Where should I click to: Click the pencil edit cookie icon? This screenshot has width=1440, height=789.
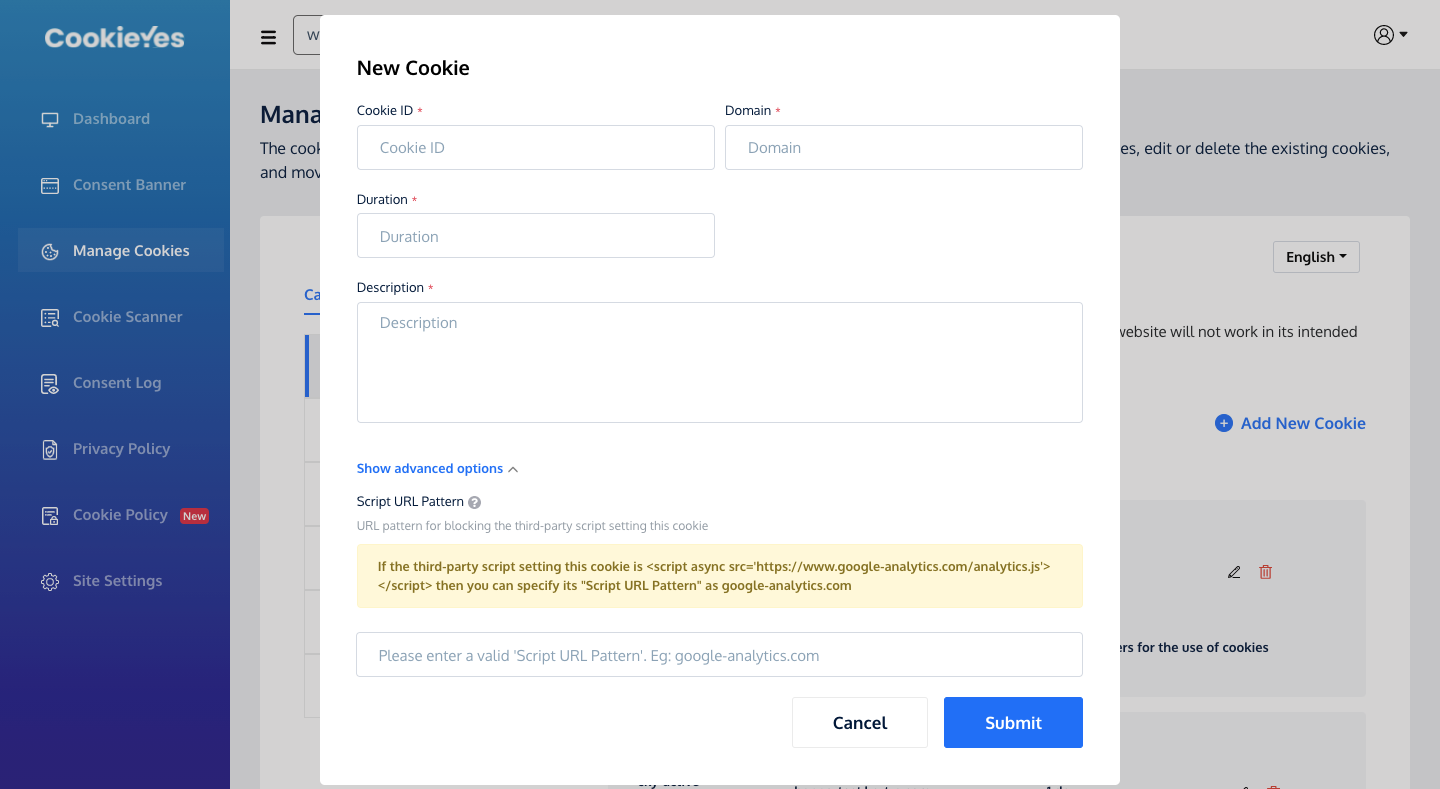[1234, 572]
